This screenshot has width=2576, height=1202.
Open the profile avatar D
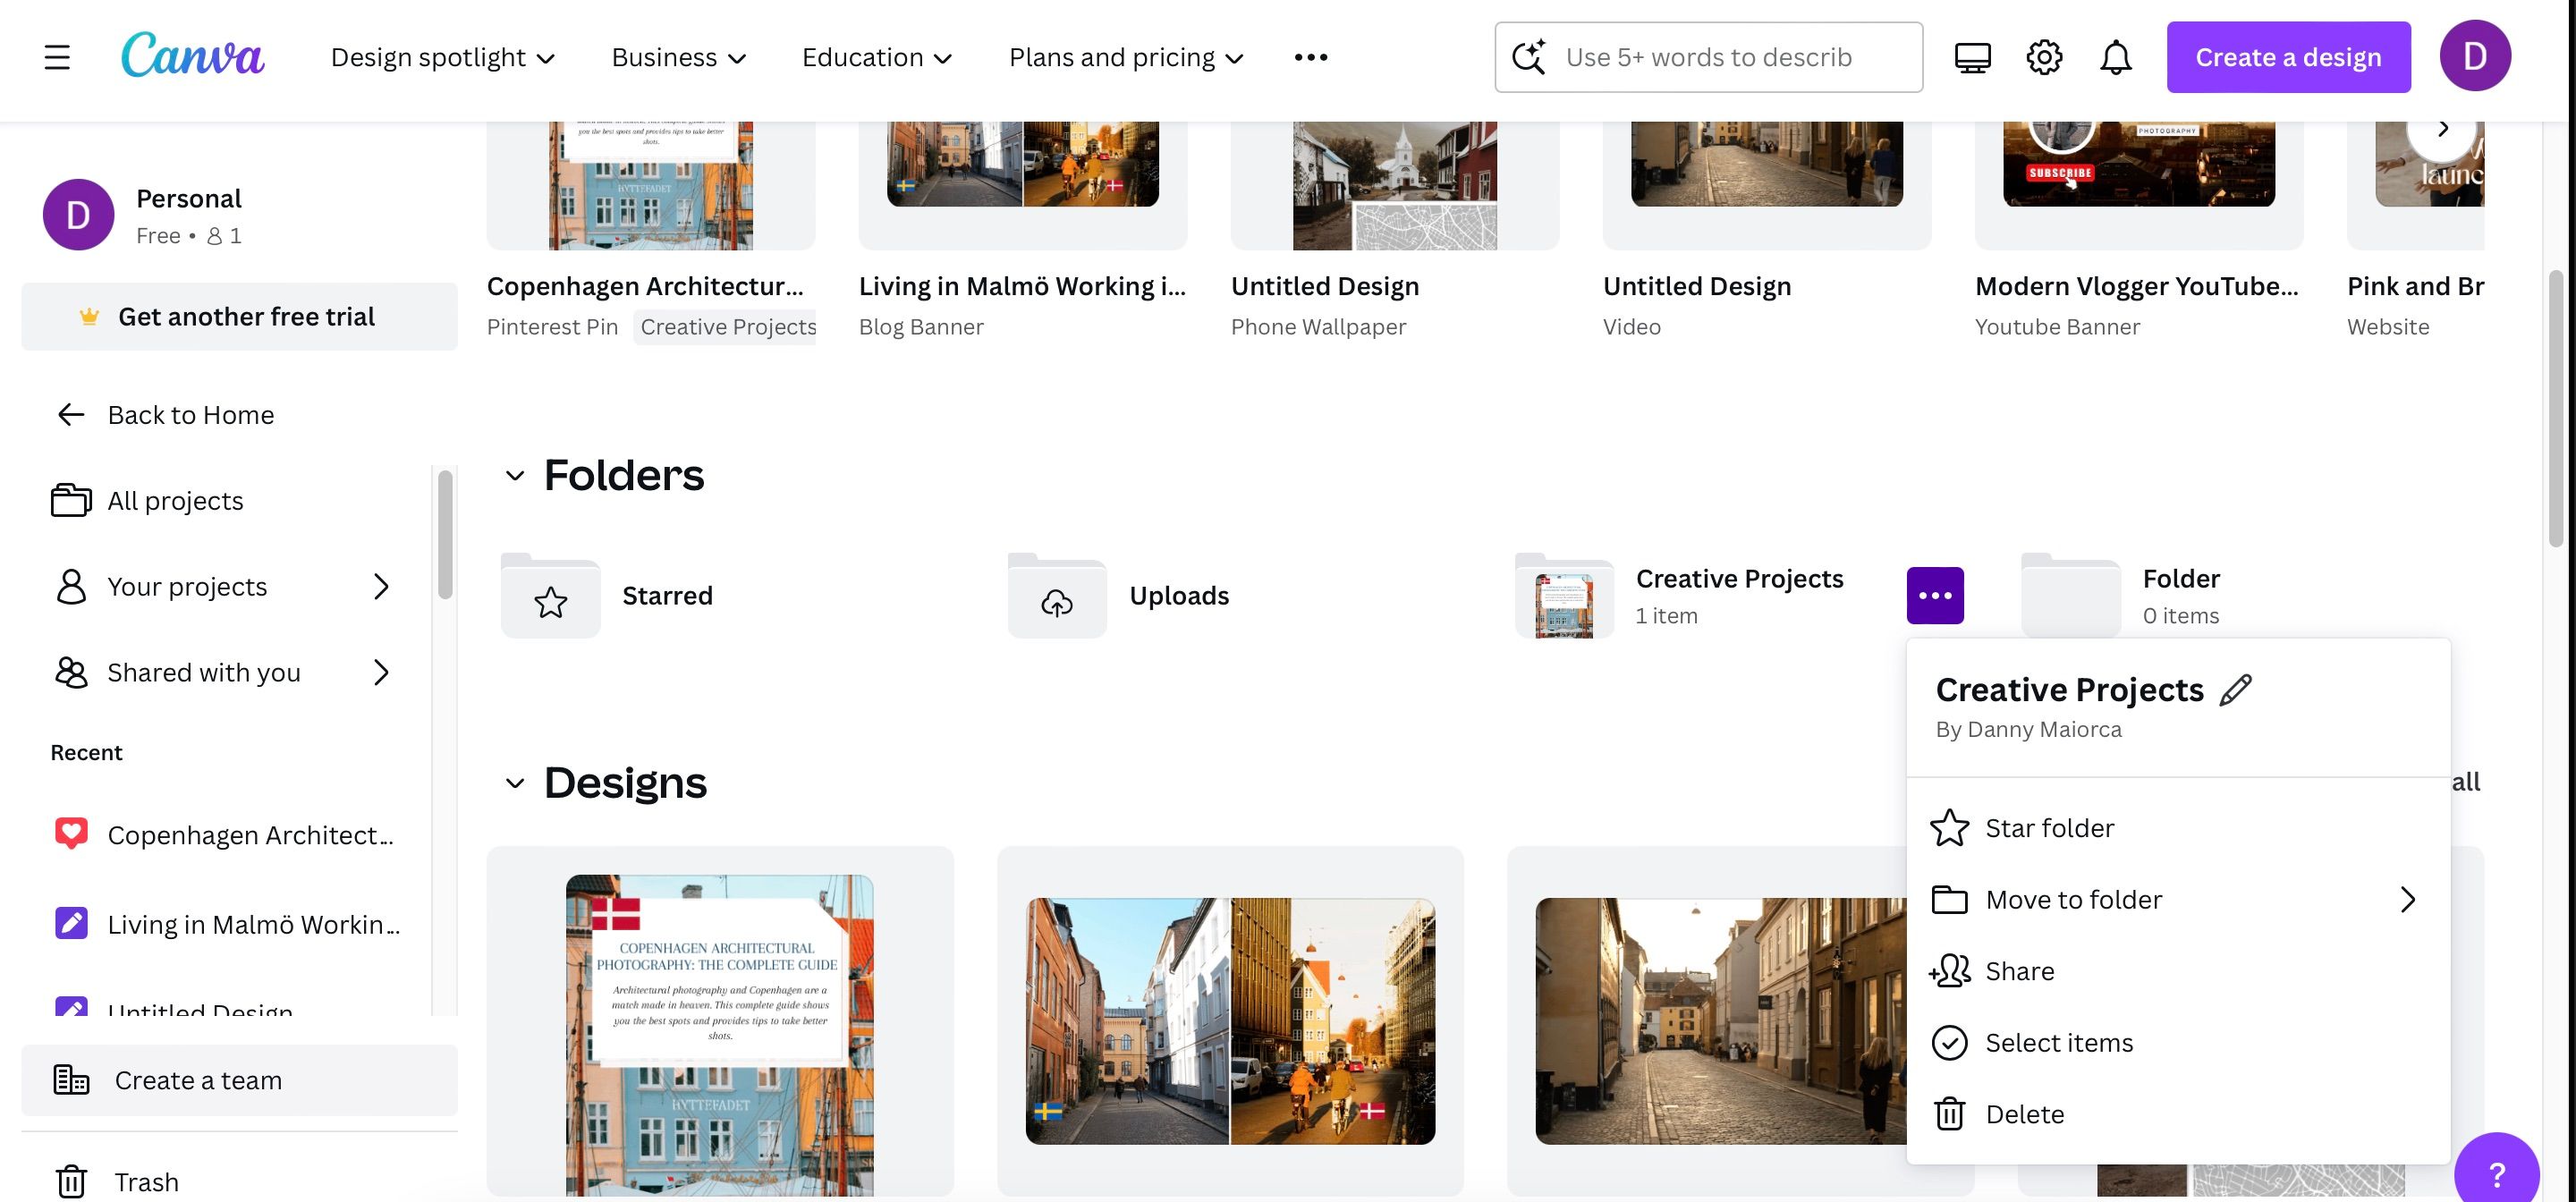2476,56
